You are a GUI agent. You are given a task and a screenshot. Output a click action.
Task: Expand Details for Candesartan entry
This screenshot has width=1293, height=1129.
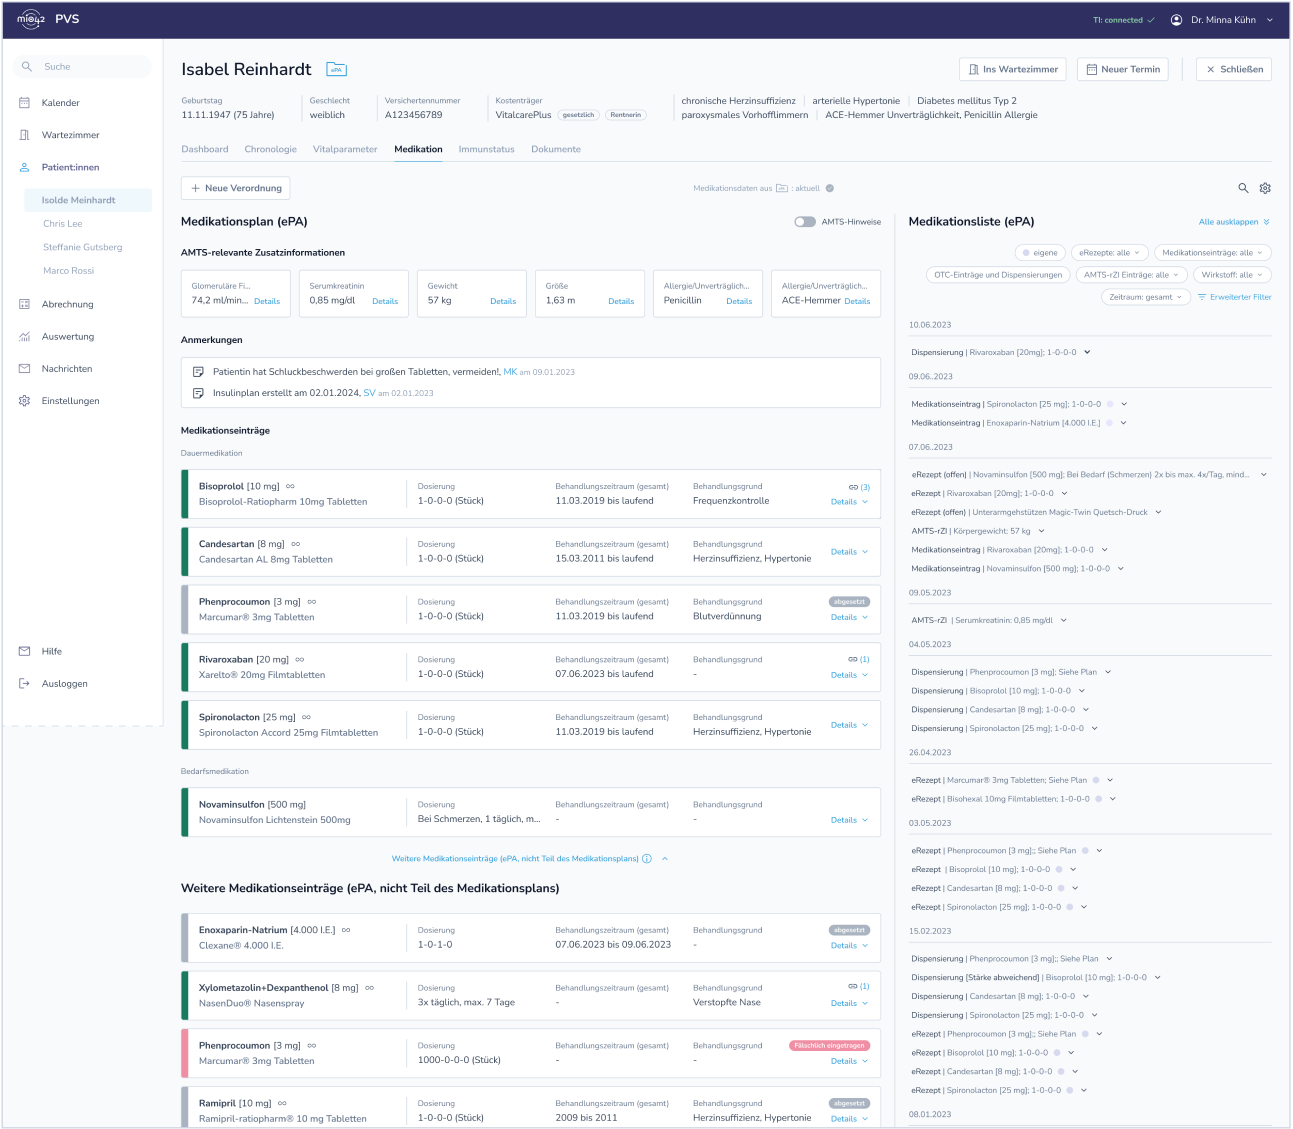click(x=848, y=552)
